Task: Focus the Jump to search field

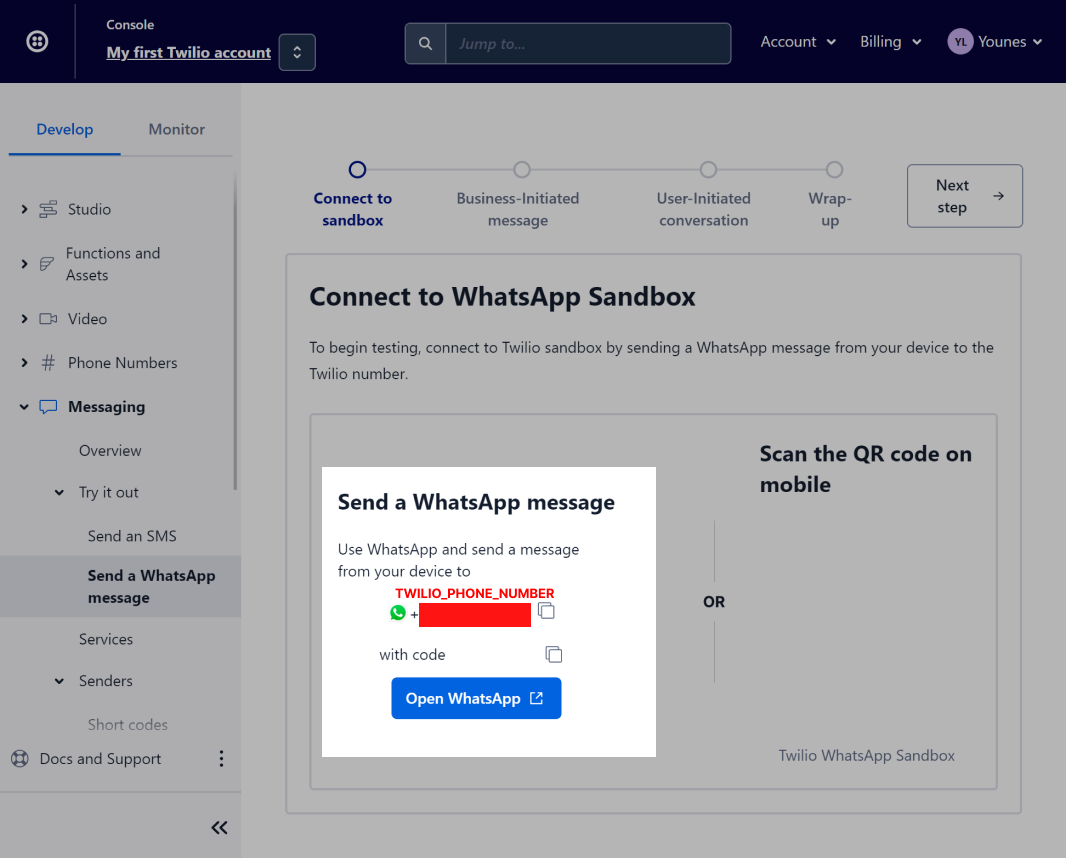Action: pyautogui.click(x=588, y=44)
